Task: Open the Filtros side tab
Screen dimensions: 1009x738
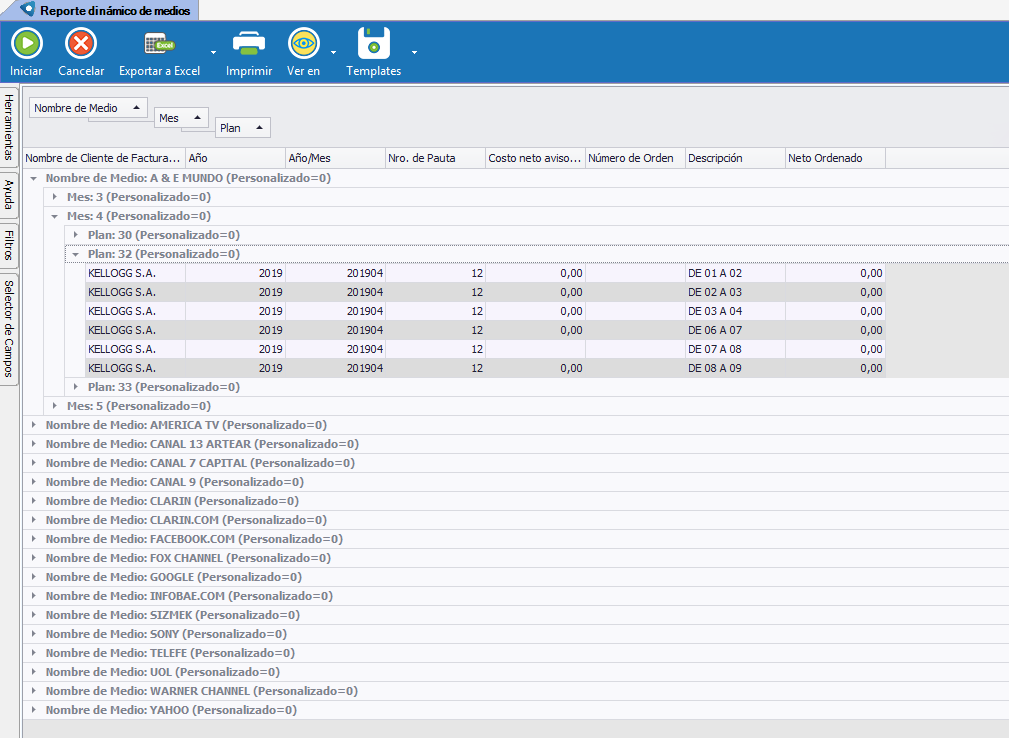Action: click(9, 244)
